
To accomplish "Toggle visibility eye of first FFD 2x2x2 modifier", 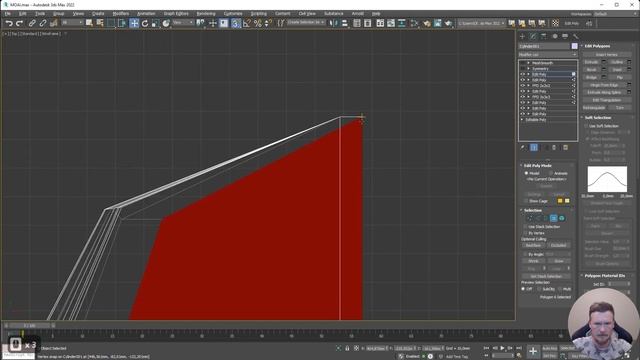I will pos(522,86).
